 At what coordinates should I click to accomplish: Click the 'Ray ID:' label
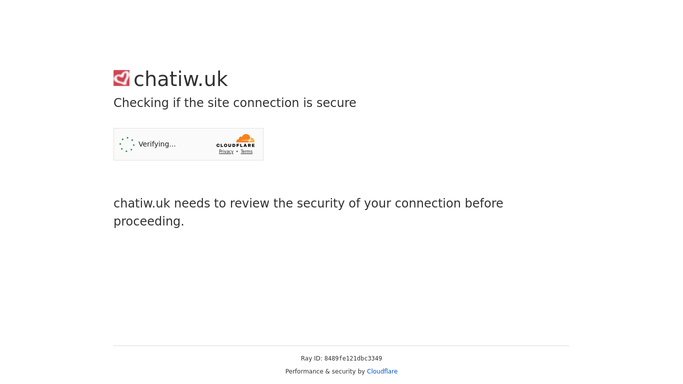click(x=311, y=359)
